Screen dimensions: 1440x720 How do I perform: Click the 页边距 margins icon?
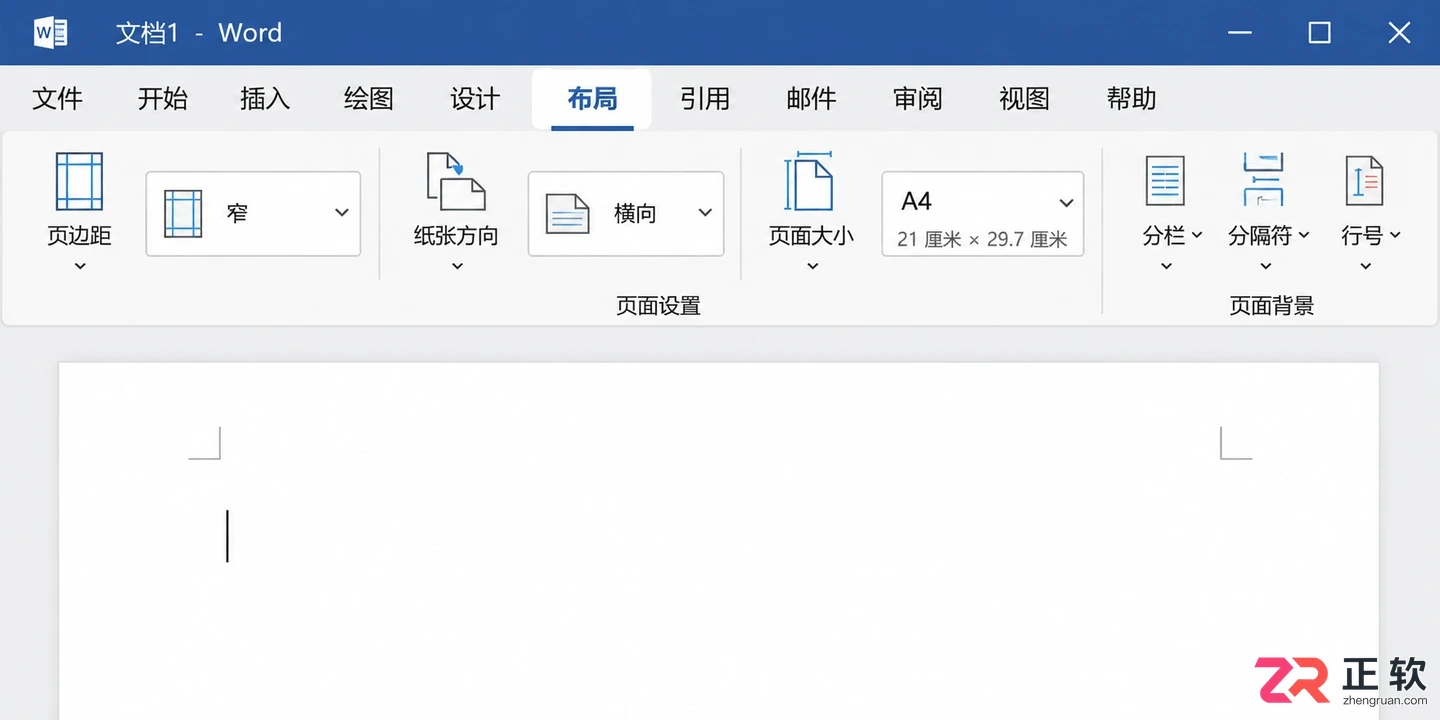click(x=79, y=182)
